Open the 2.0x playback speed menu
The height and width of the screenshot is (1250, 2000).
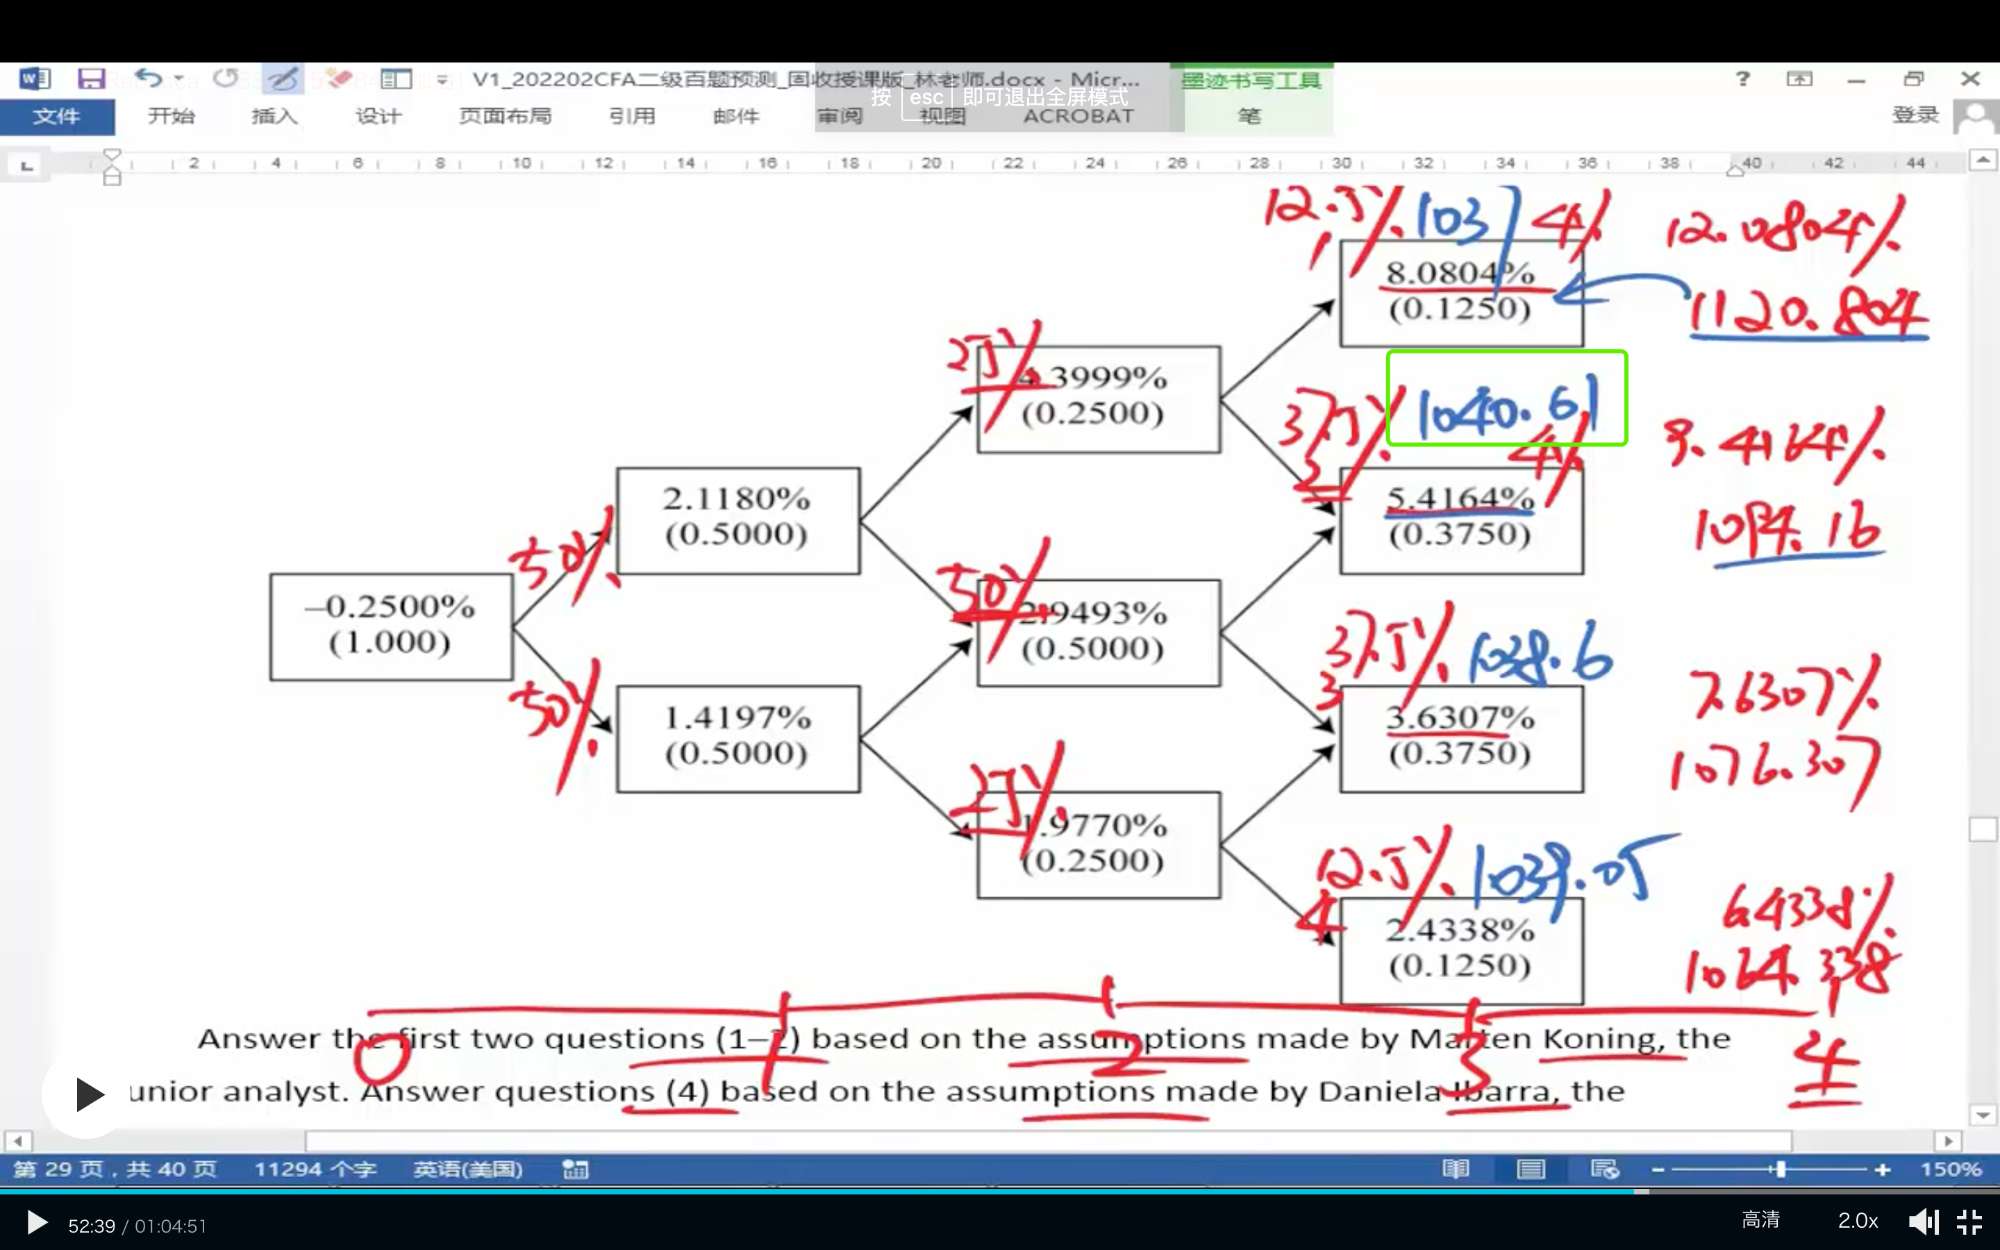point(1857,1221)
